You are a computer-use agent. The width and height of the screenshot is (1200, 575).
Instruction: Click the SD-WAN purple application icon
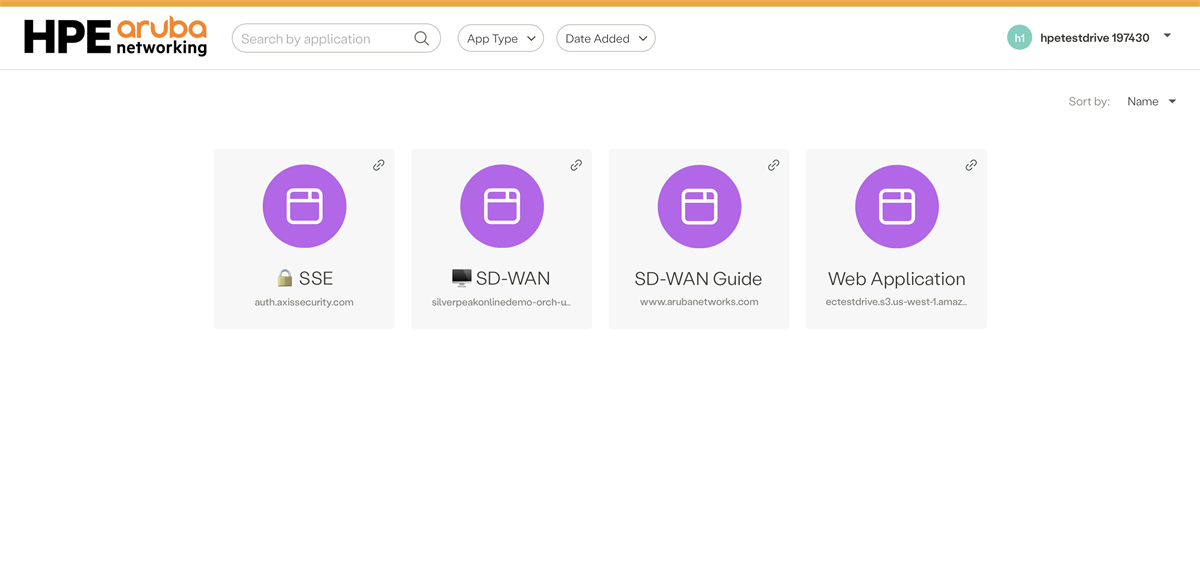(502, 206)
